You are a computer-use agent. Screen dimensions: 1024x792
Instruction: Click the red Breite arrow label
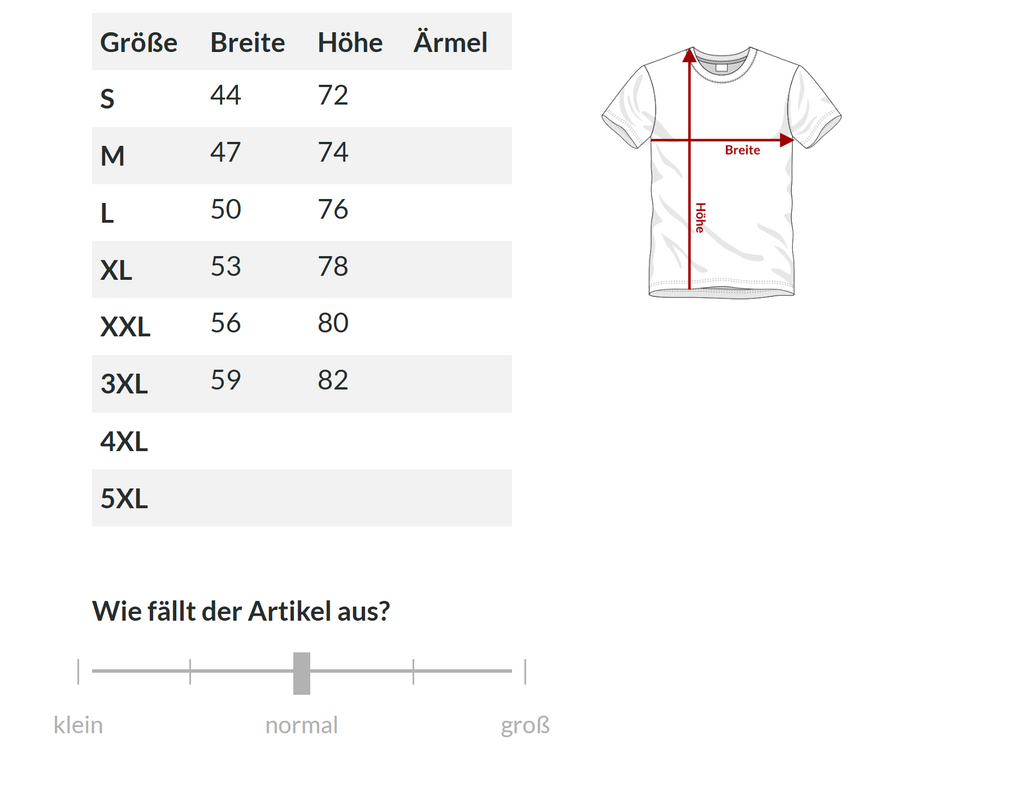coord(743,150)
